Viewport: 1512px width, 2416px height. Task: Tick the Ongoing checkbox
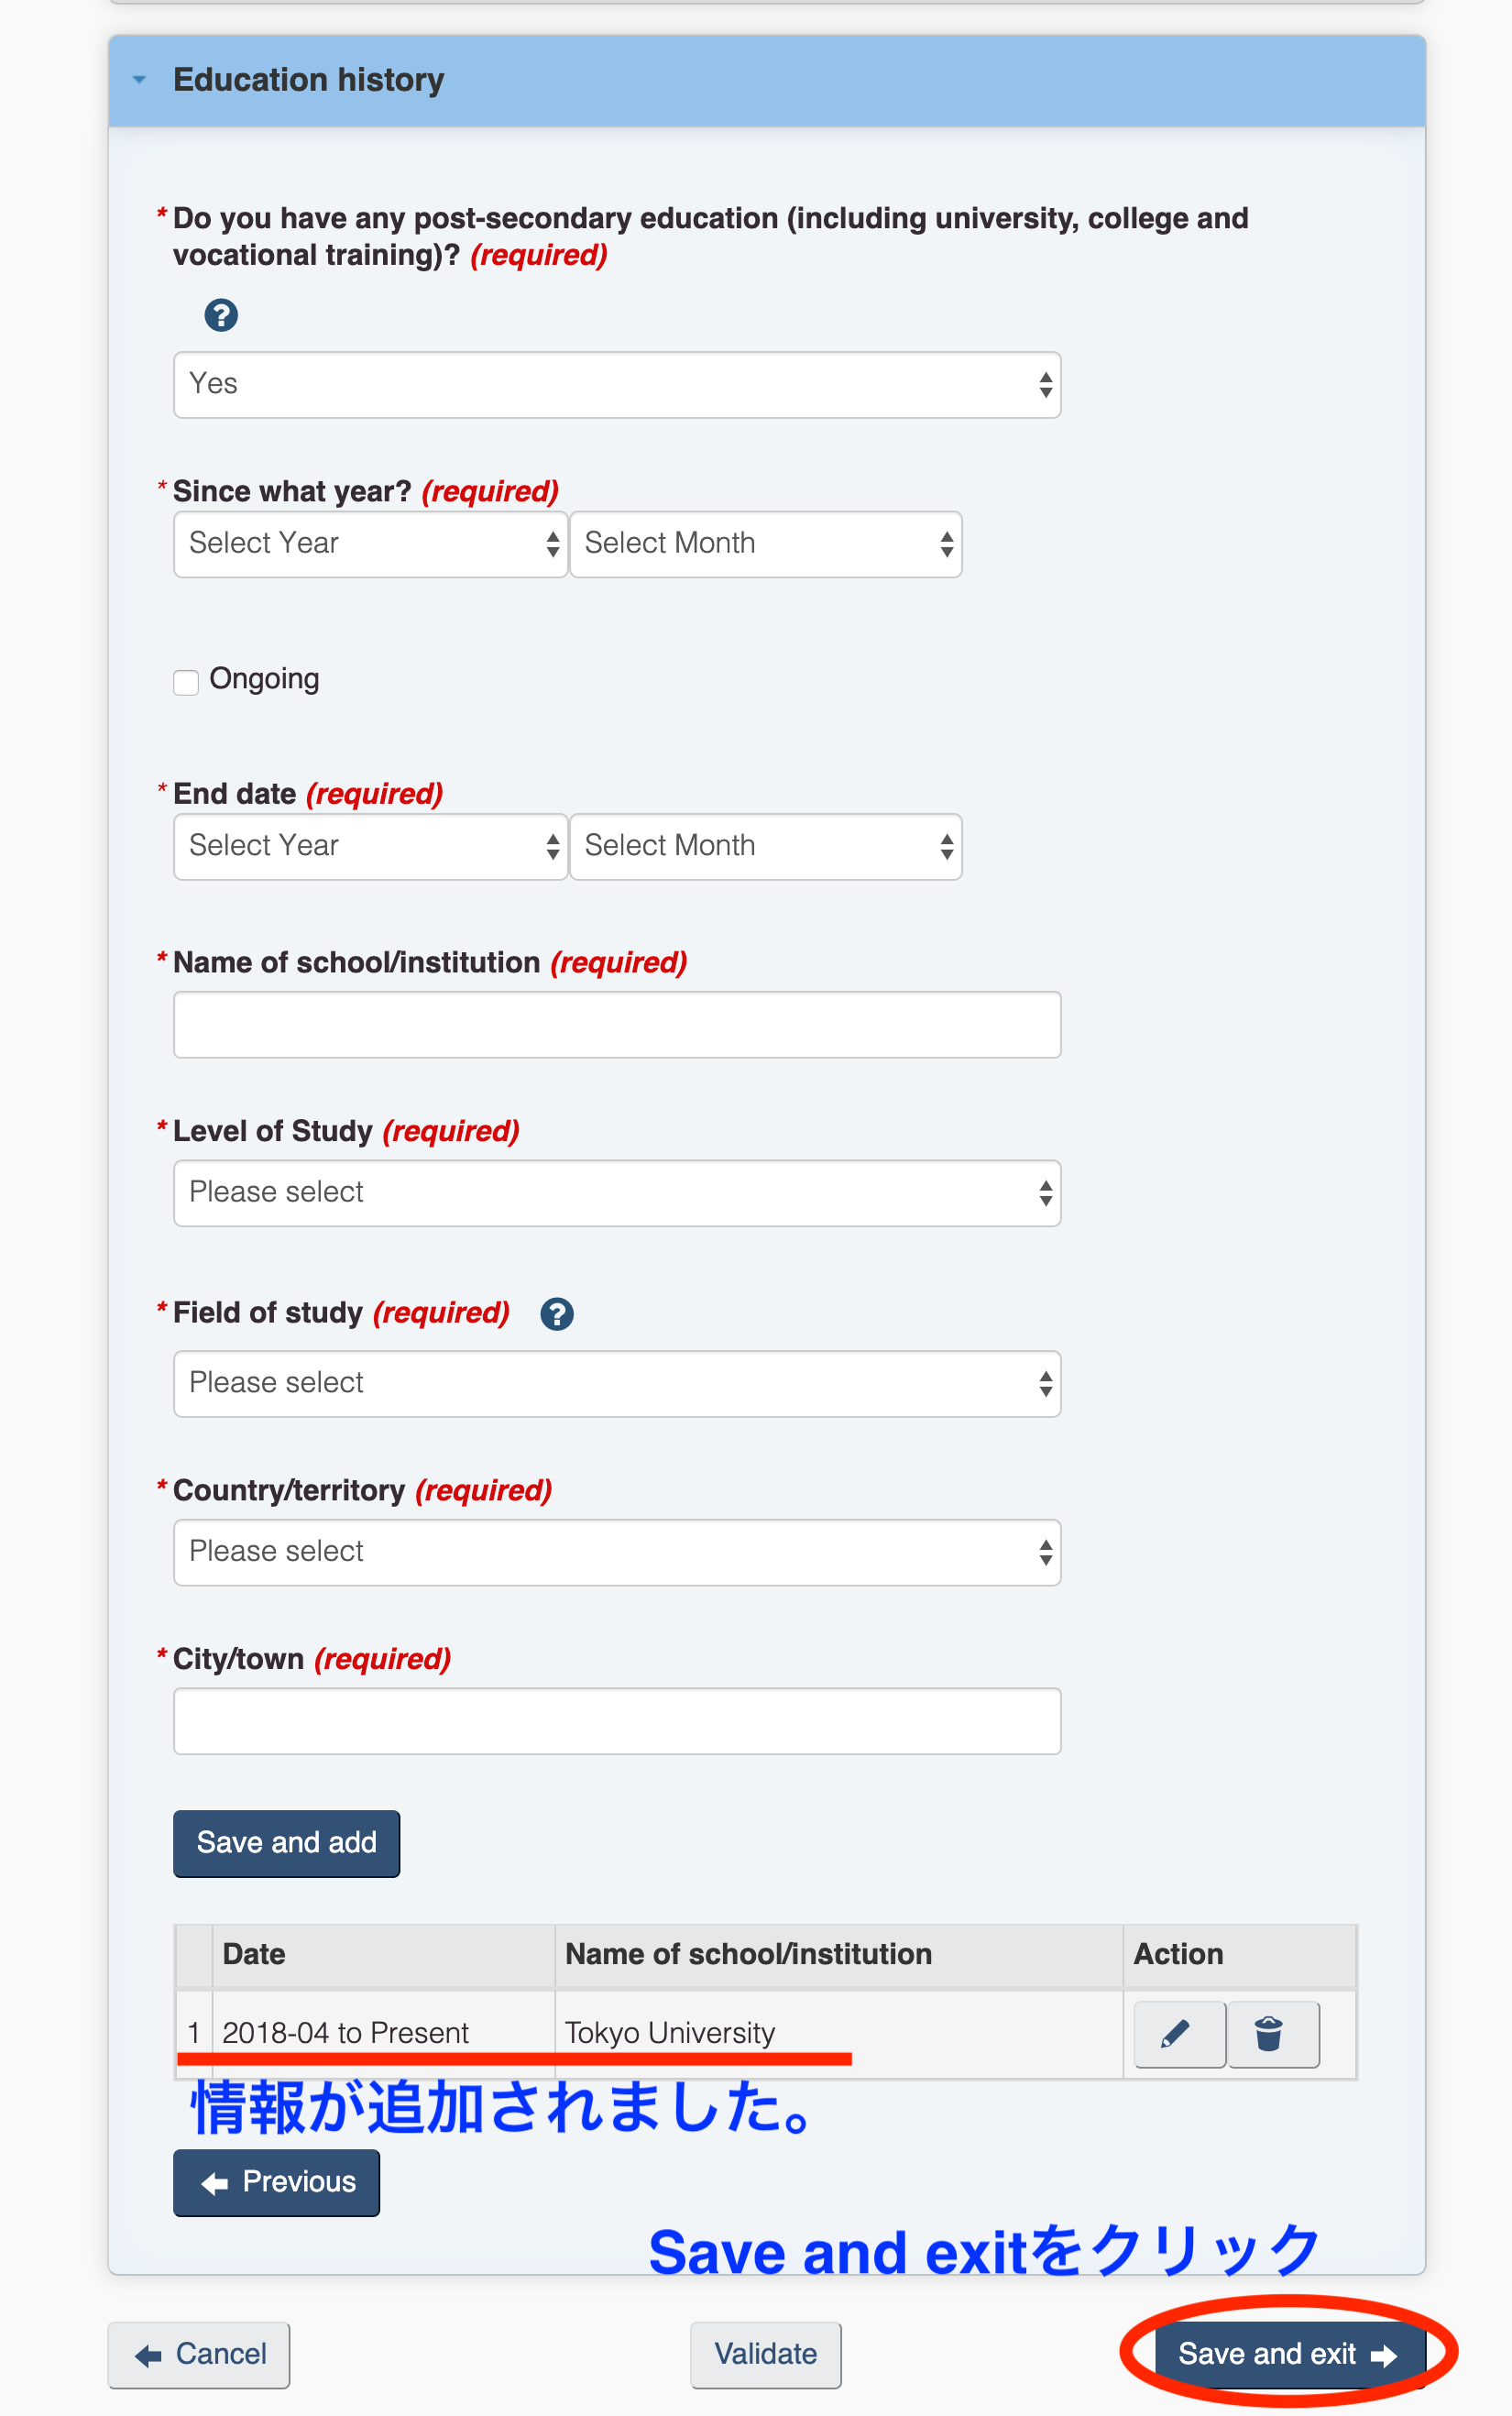pyautogui.click(x=186, y=682)
